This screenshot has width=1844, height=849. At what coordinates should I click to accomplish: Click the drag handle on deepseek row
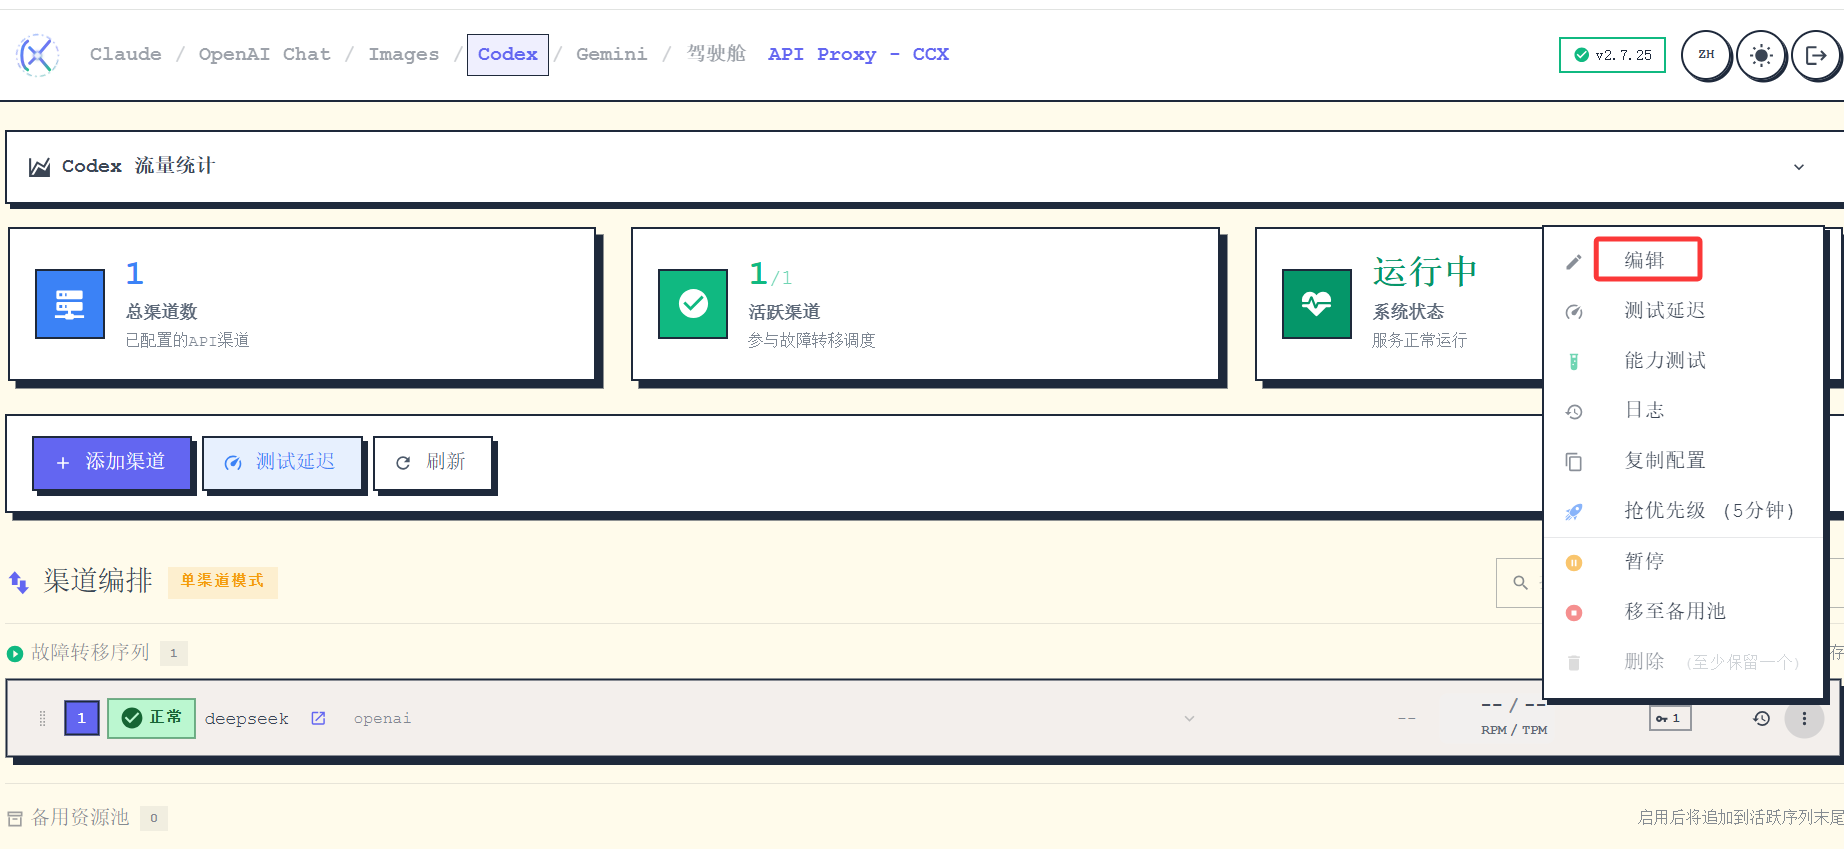(42, 719)
